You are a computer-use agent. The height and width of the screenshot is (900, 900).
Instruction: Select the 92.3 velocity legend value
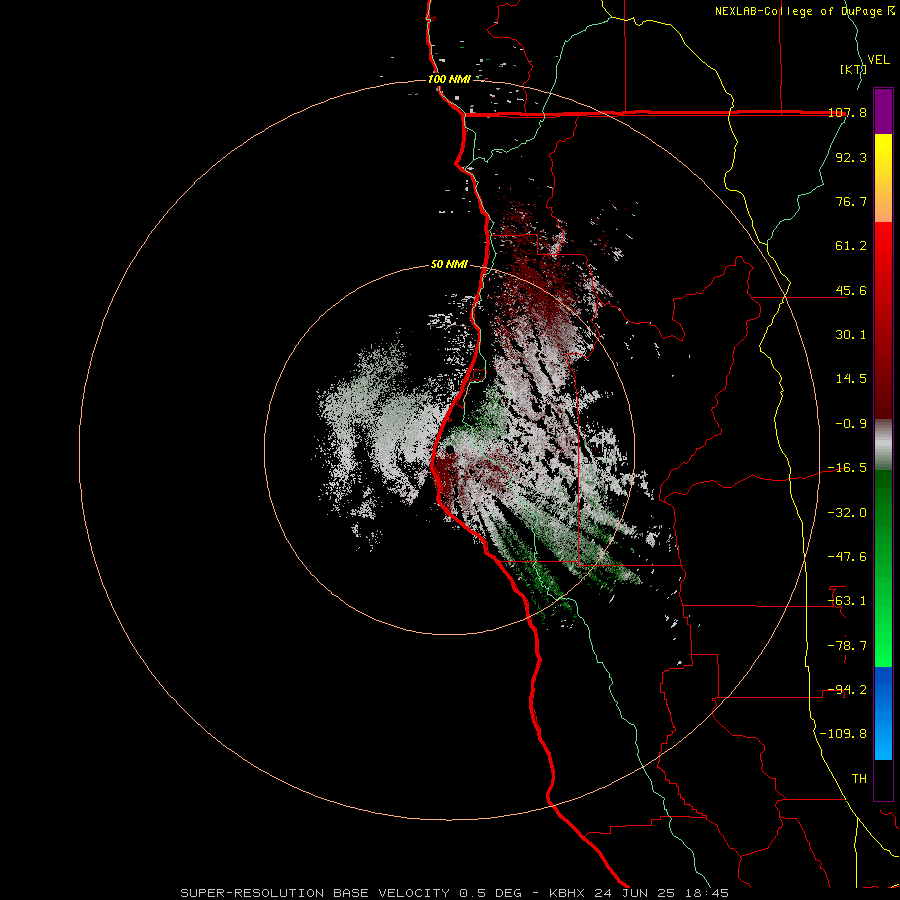pos(851,157)
